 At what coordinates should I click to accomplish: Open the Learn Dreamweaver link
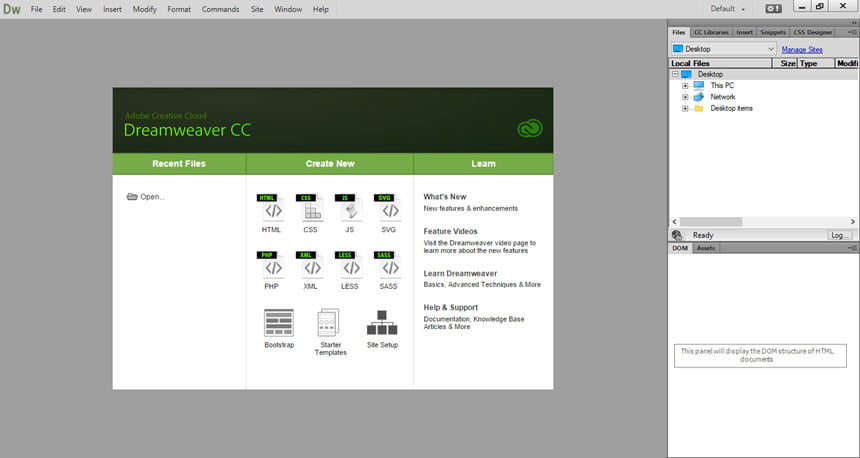(460, 273)
